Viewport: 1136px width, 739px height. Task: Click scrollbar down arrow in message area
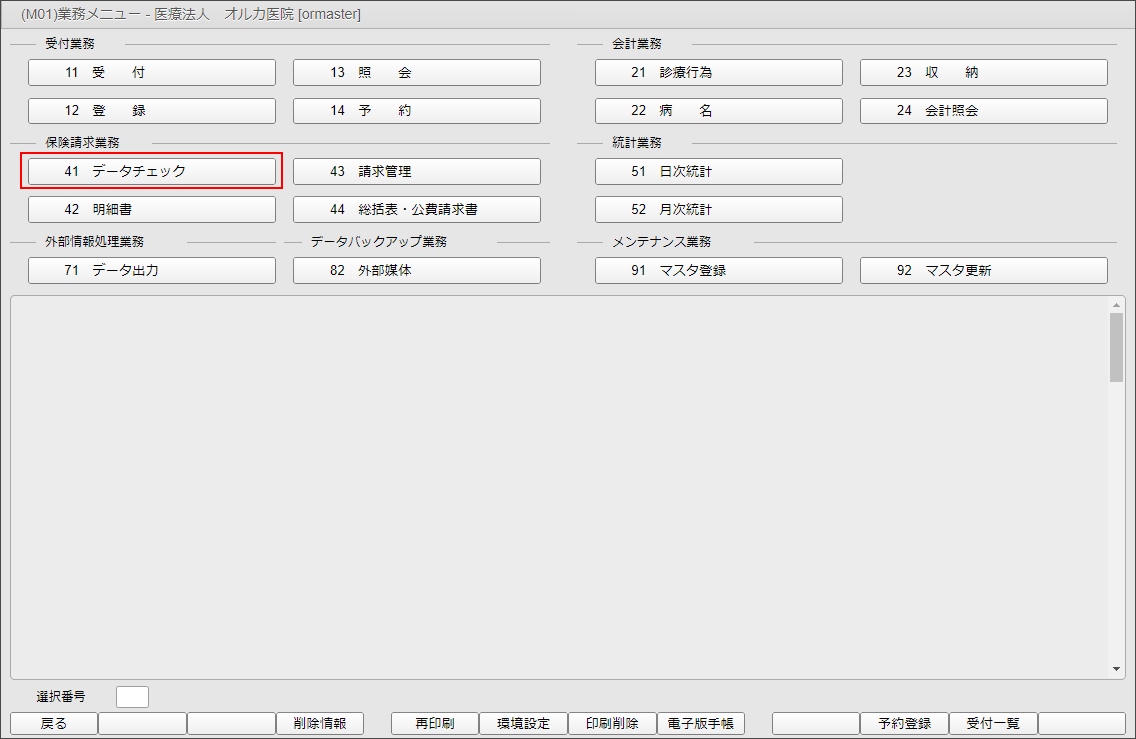coord(1116,669)
